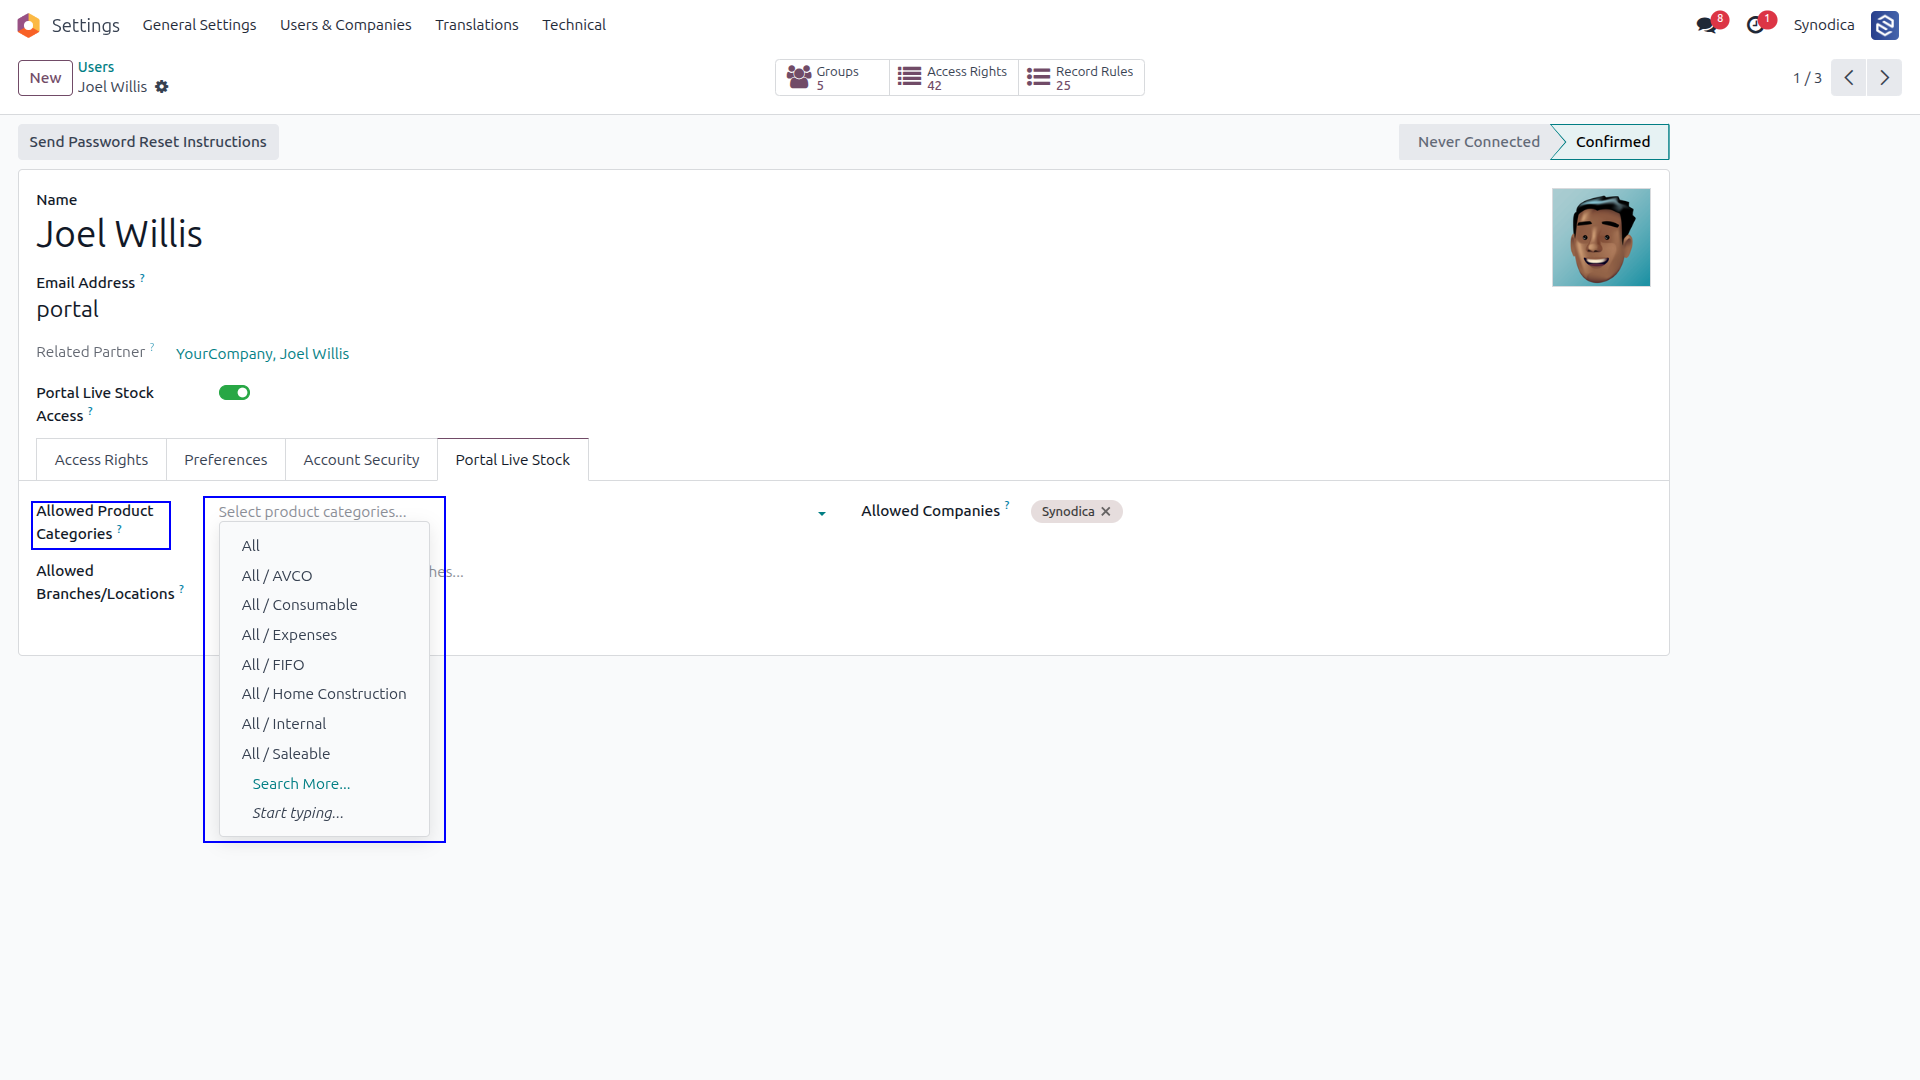Click the Never Connected status
Image resolution: width=1920 pixels, height=1080 pixels.
coord(1478,142)
